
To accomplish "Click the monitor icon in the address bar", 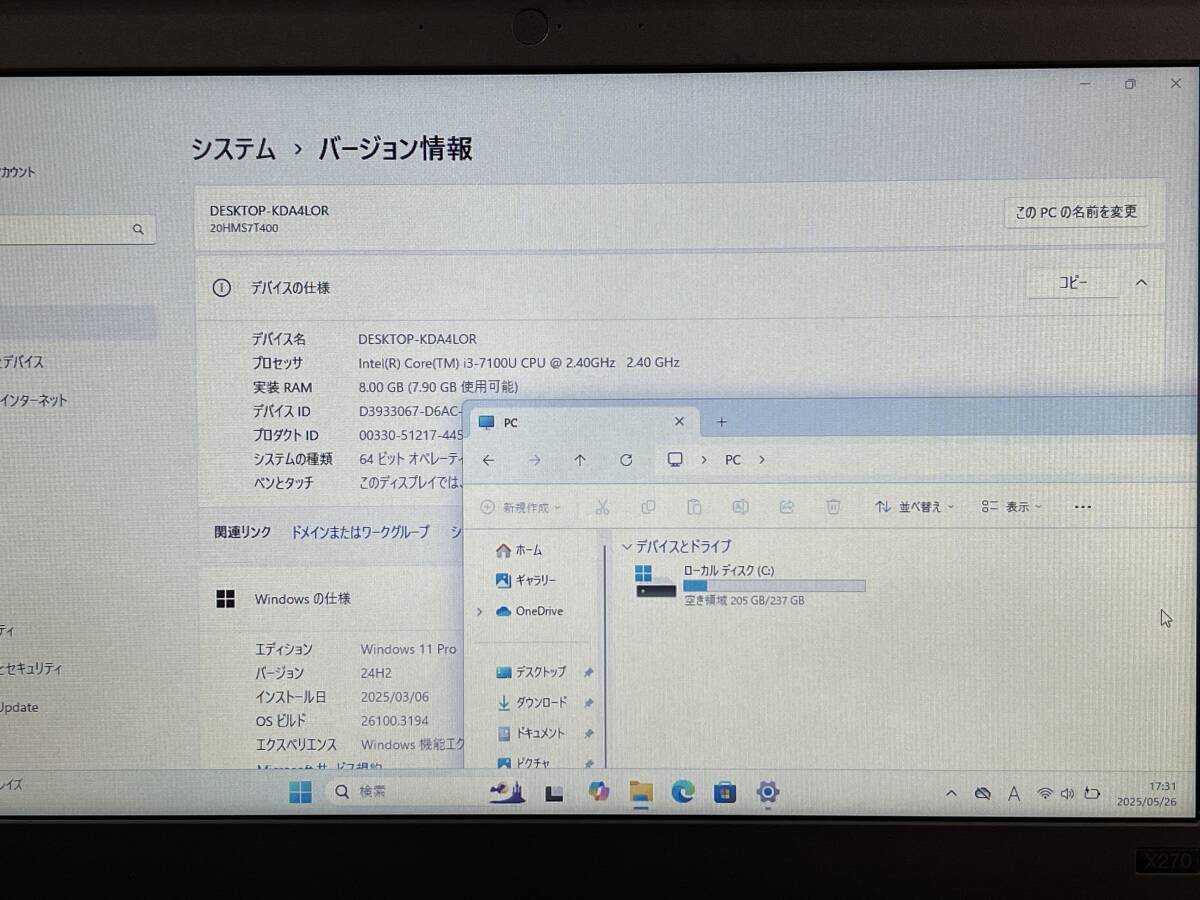I will [x=675, y=459].
